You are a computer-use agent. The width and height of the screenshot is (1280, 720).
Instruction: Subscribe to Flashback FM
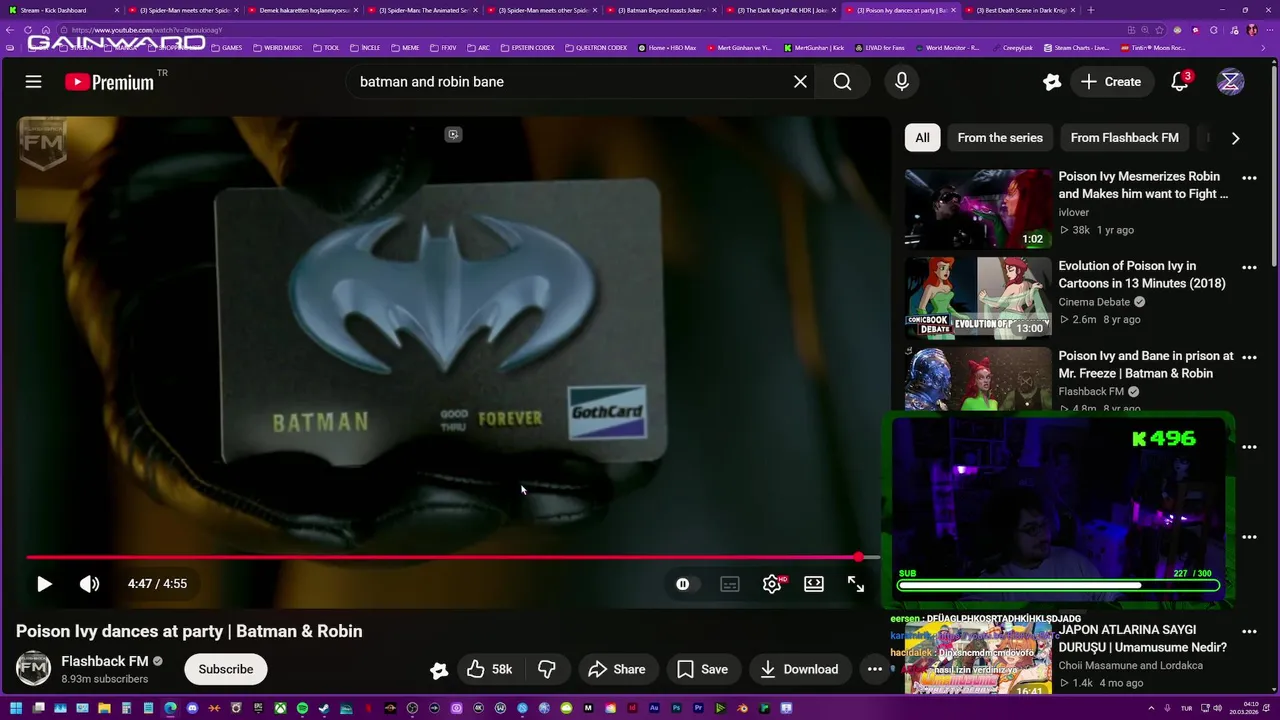coord(226,669)
